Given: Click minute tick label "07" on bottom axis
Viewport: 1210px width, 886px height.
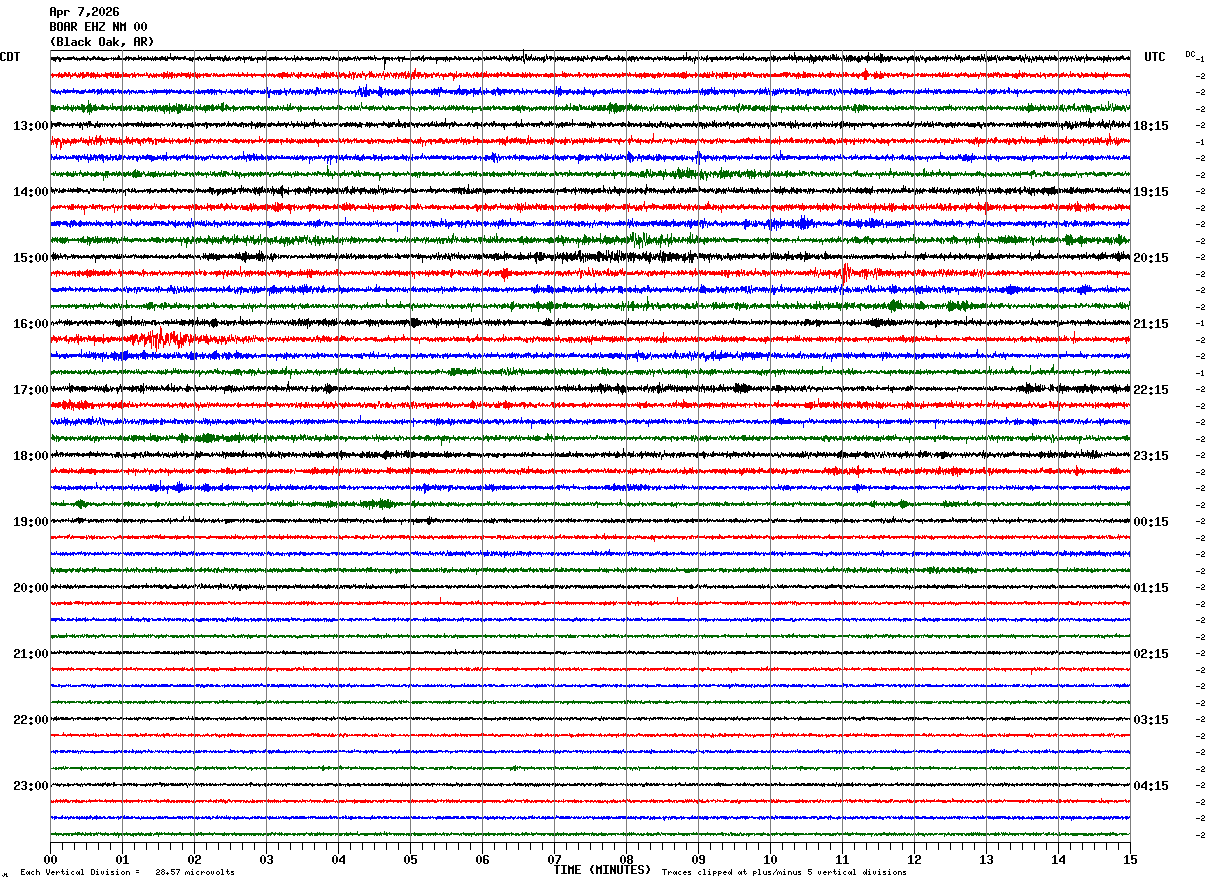Looking at the screenshot, I should pos(554,859).
